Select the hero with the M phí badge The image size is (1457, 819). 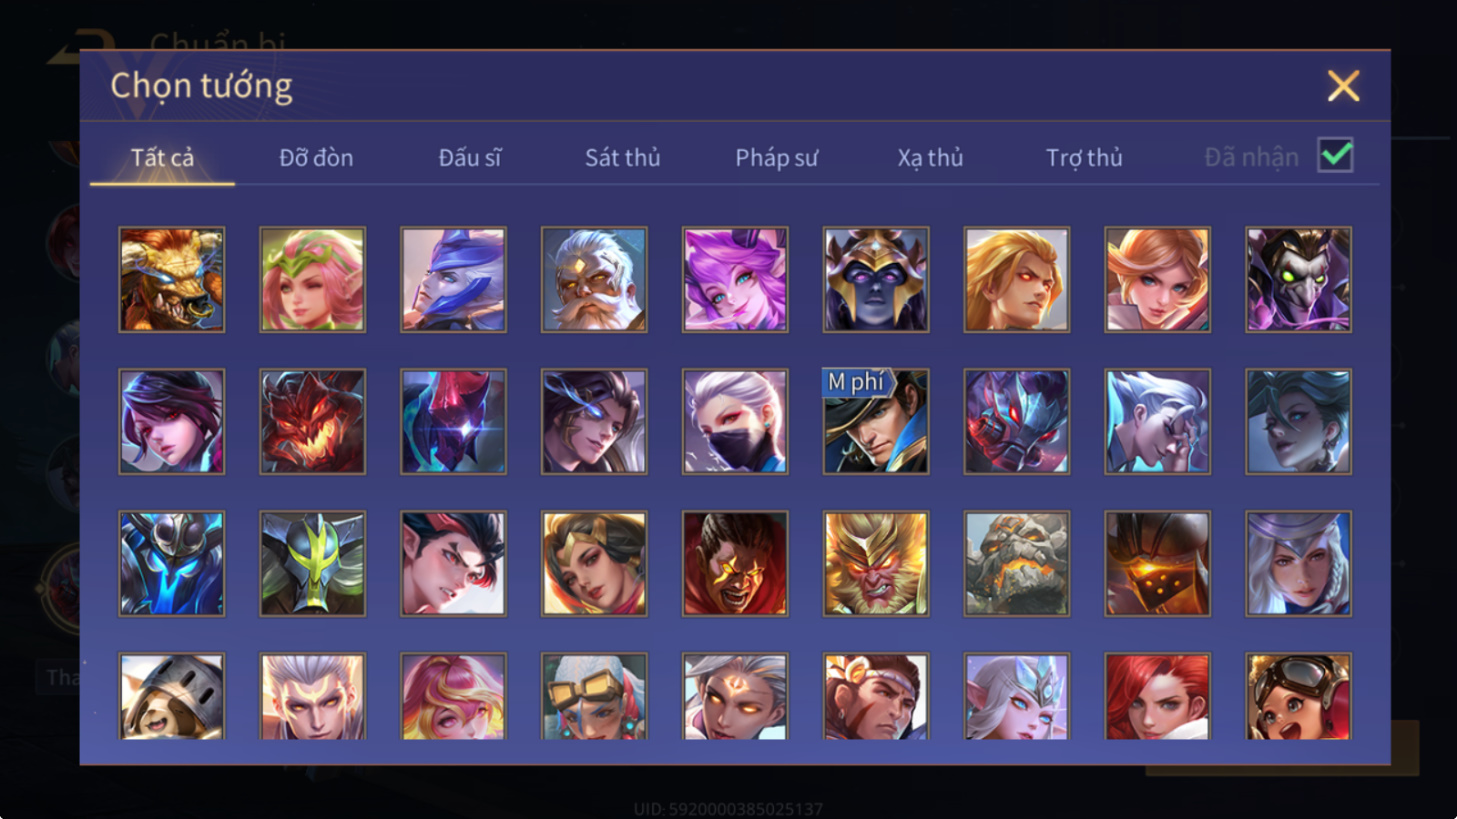click(876, 421)
